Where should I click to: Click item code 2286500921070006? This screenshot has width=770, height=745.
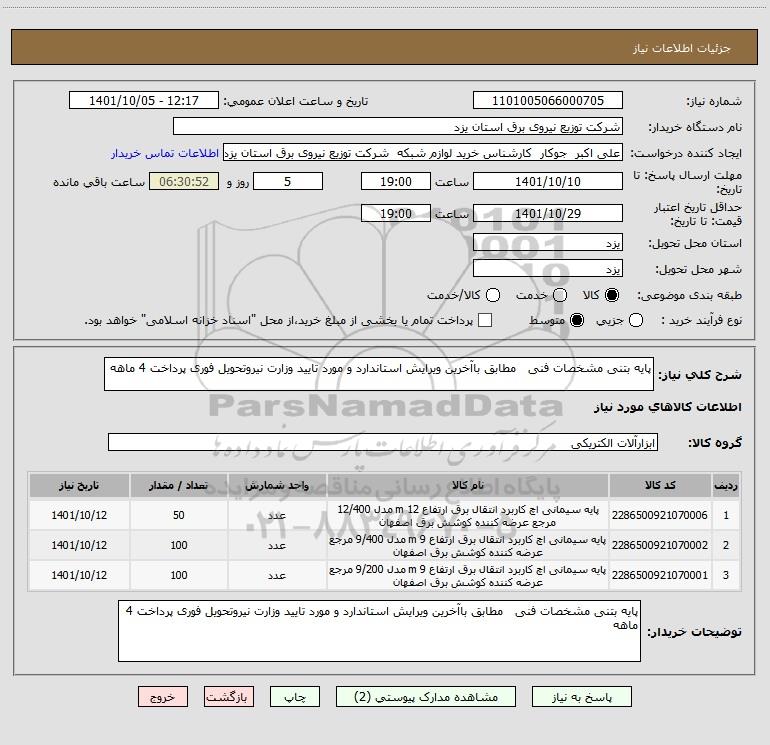pos(660,515)
